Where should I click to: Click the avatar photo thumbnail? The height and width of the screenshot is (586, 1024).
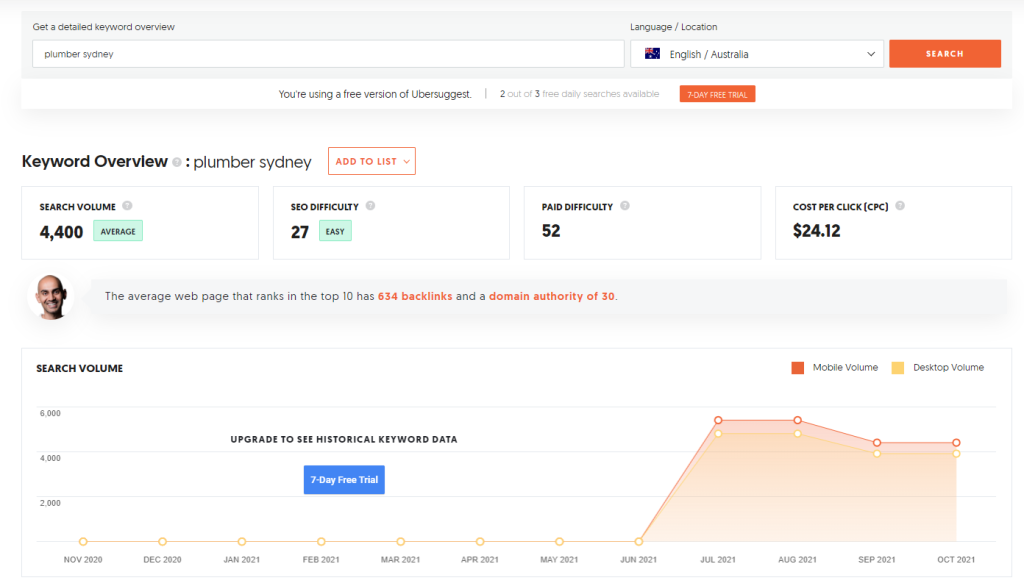pos(51,297)
